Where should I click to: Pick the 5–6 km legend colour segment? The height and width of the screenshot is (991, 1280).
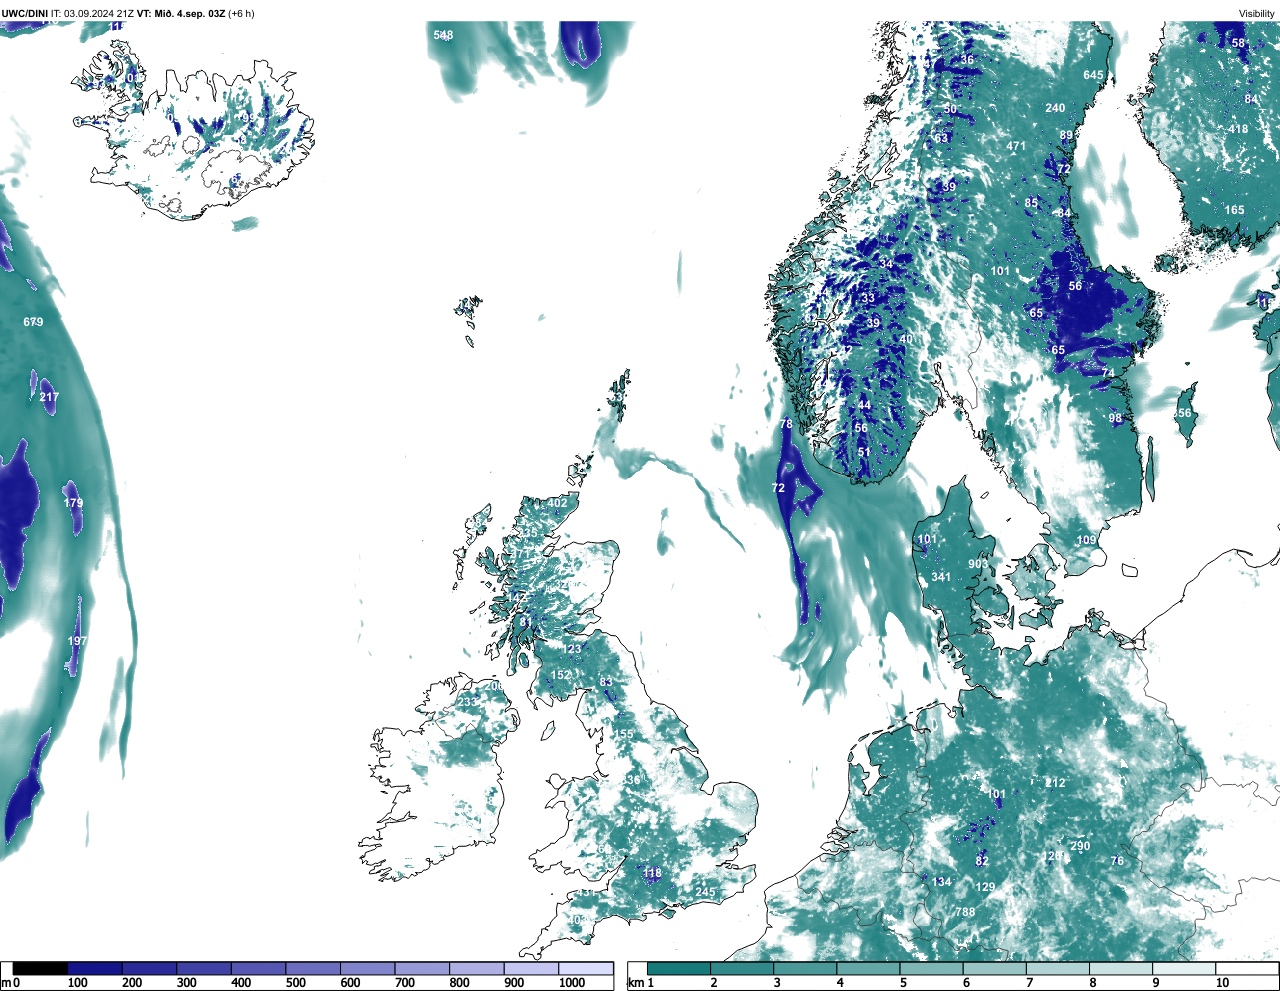coord(932,968)
